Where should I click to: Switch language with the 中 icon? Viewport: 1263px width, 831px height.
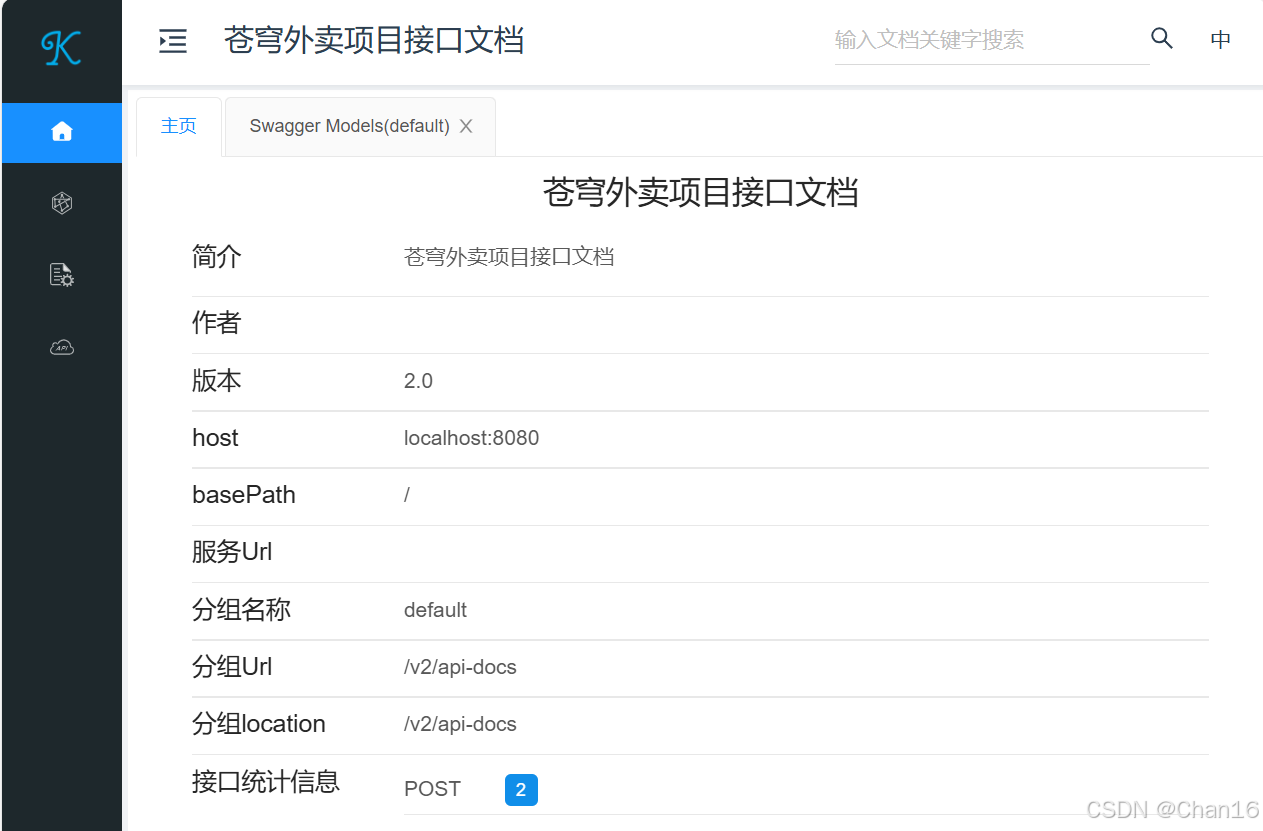[1221, 39]
